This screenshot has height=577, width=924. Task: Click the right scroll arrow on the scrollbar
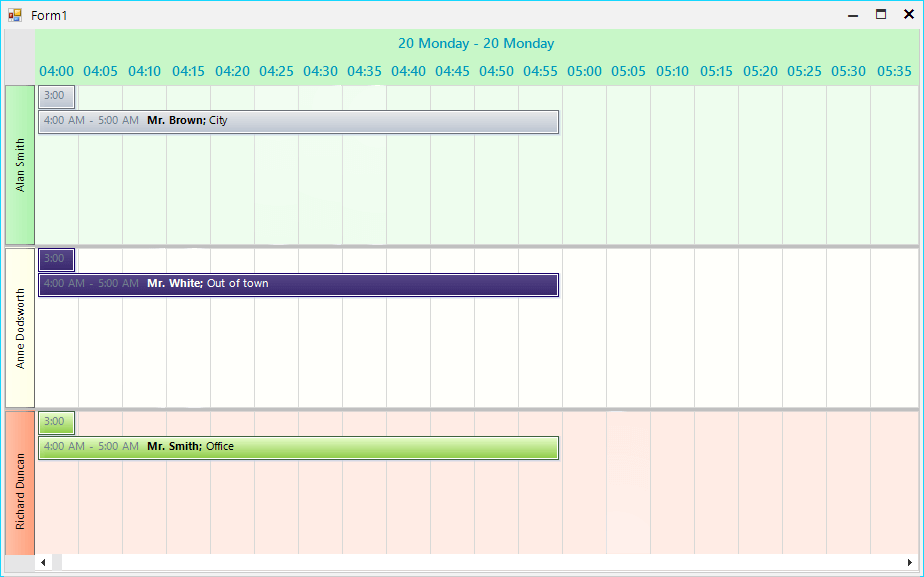(909, 562)
